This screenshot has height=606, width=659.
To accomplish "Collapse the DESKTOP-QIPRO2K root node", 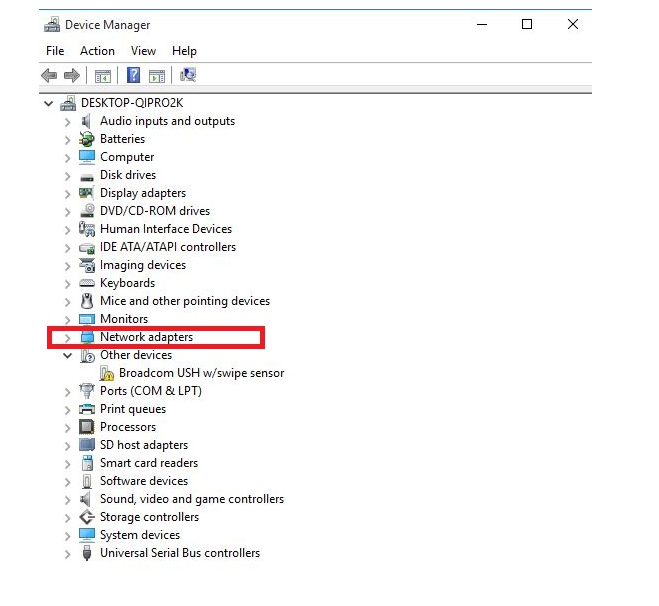I will 48,103.
